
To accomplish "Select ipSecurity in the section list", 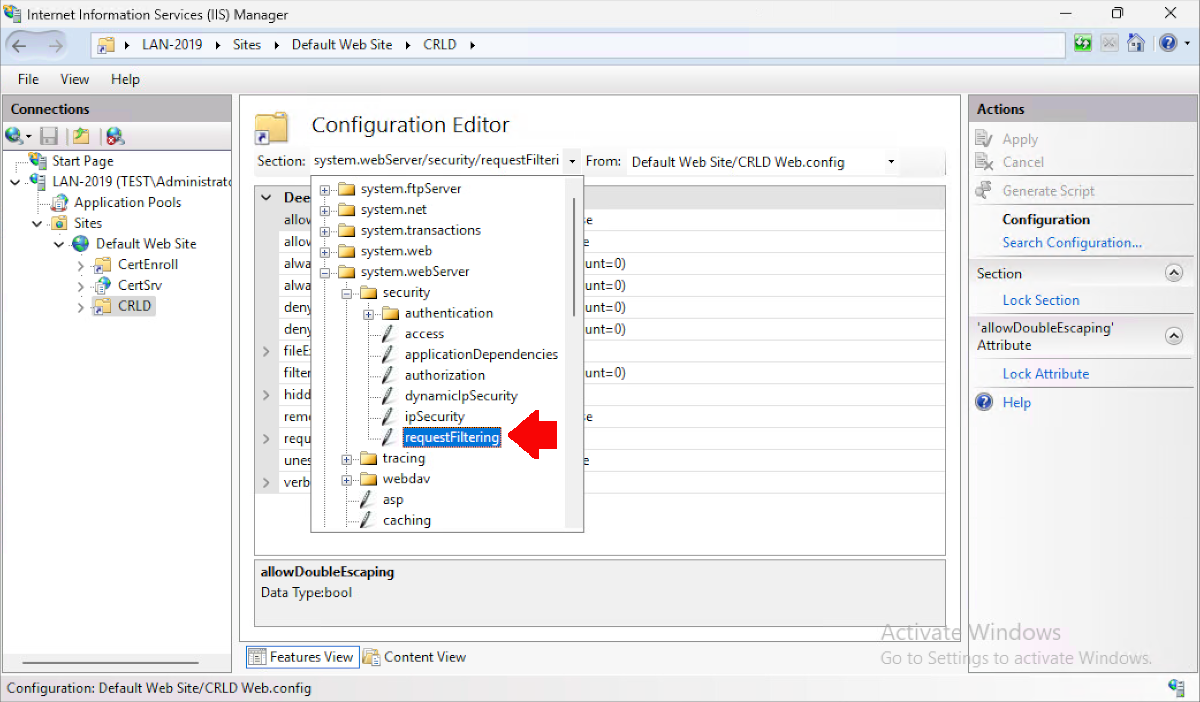I will pyautogui.click(x=434, y=417).
